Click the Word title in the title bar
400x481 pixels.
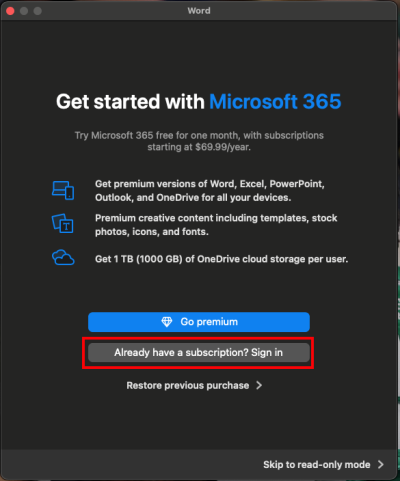click(x=199, y=11)
